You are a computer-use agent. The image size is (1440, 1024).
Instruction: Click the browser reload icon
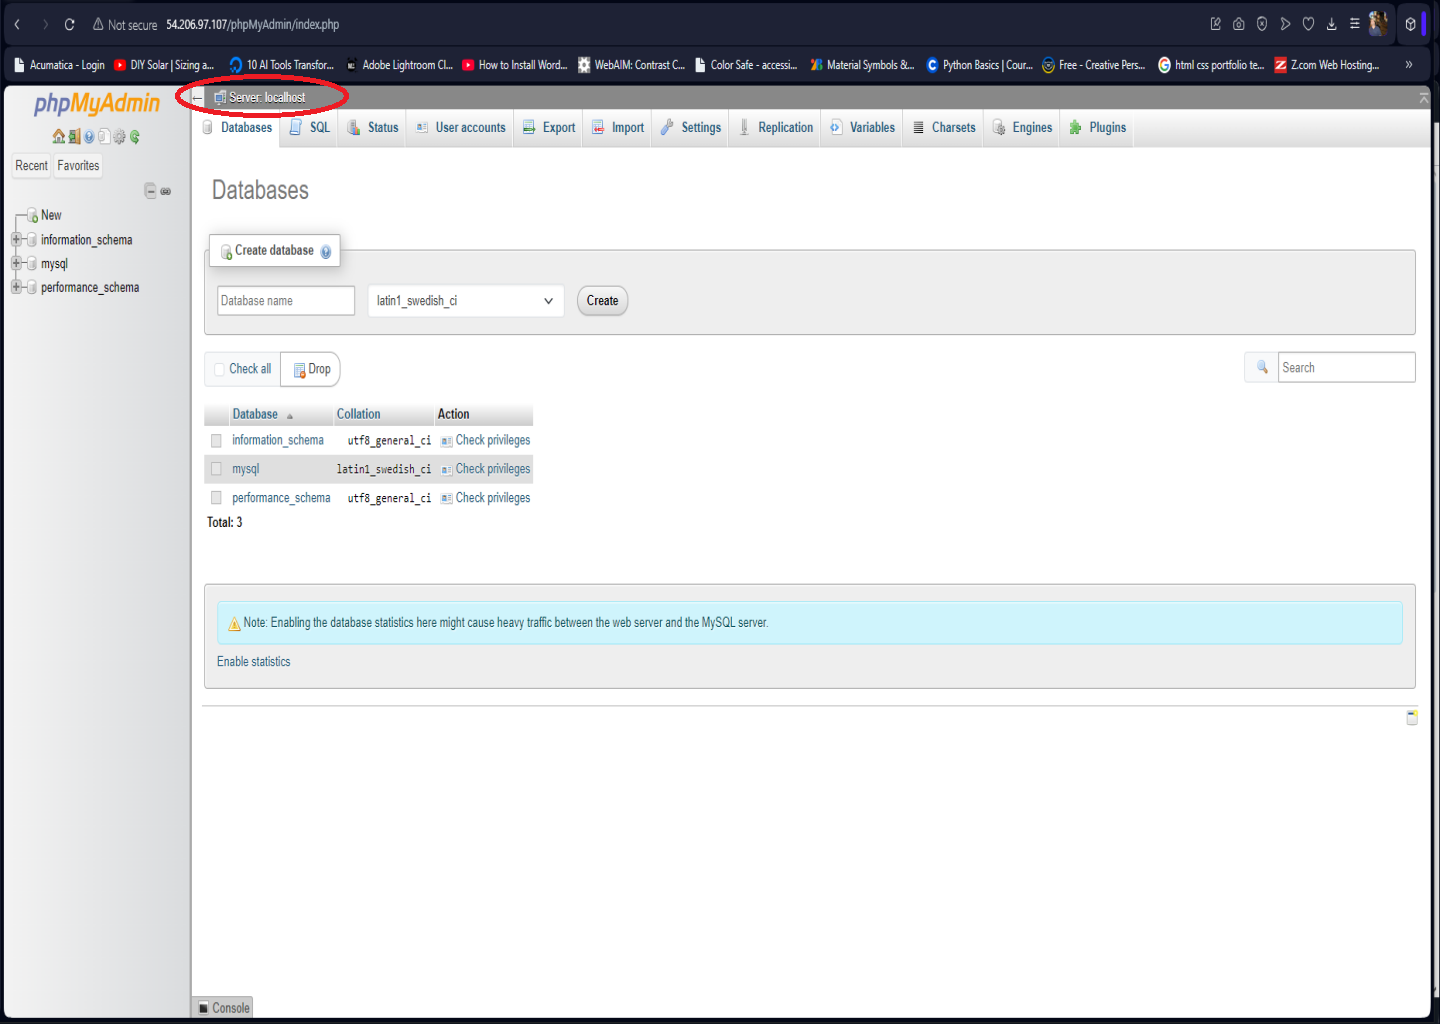pos(69,24)
